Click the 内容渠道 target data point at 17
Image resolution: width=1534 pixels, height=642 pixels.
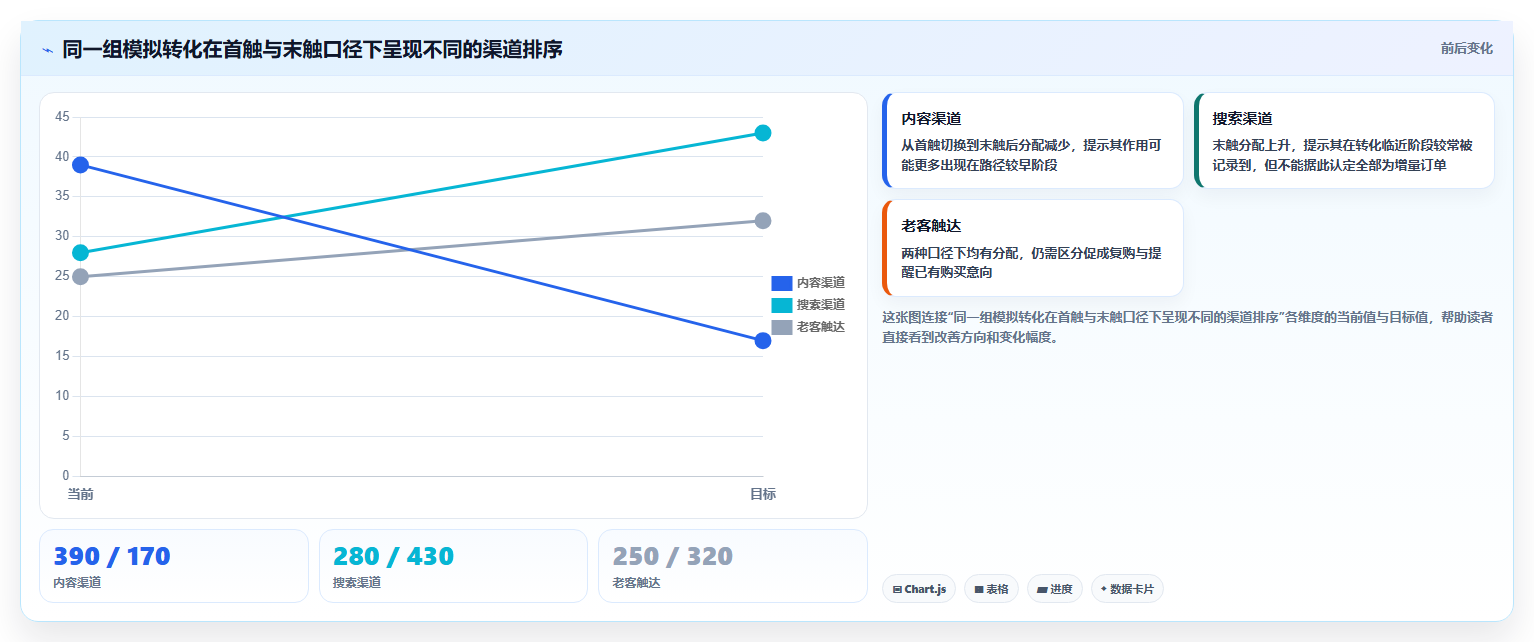coord(763,341)
